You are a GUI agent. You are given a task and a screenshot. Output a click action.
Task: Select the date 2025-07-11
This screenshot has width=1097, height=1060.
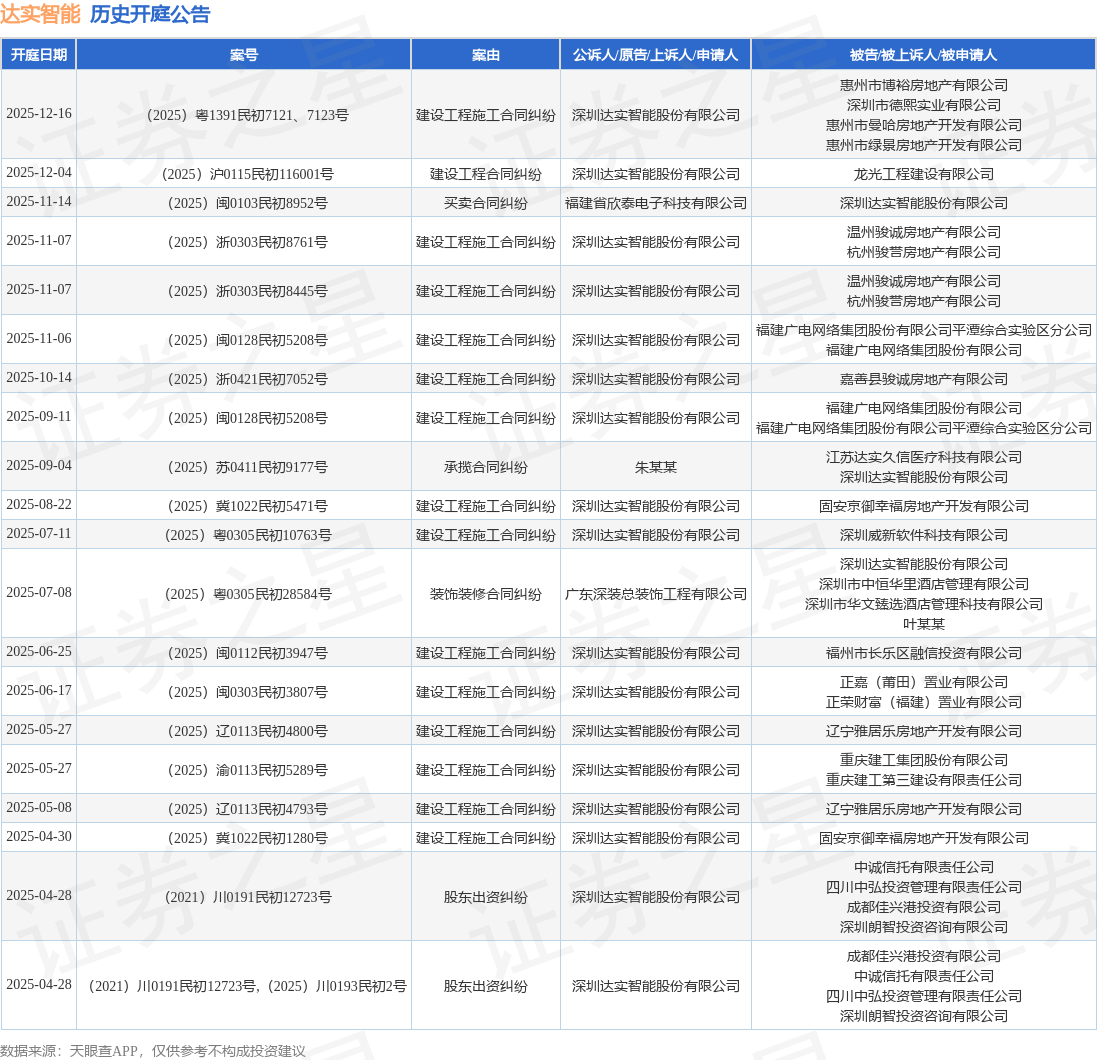pos(39,534)
